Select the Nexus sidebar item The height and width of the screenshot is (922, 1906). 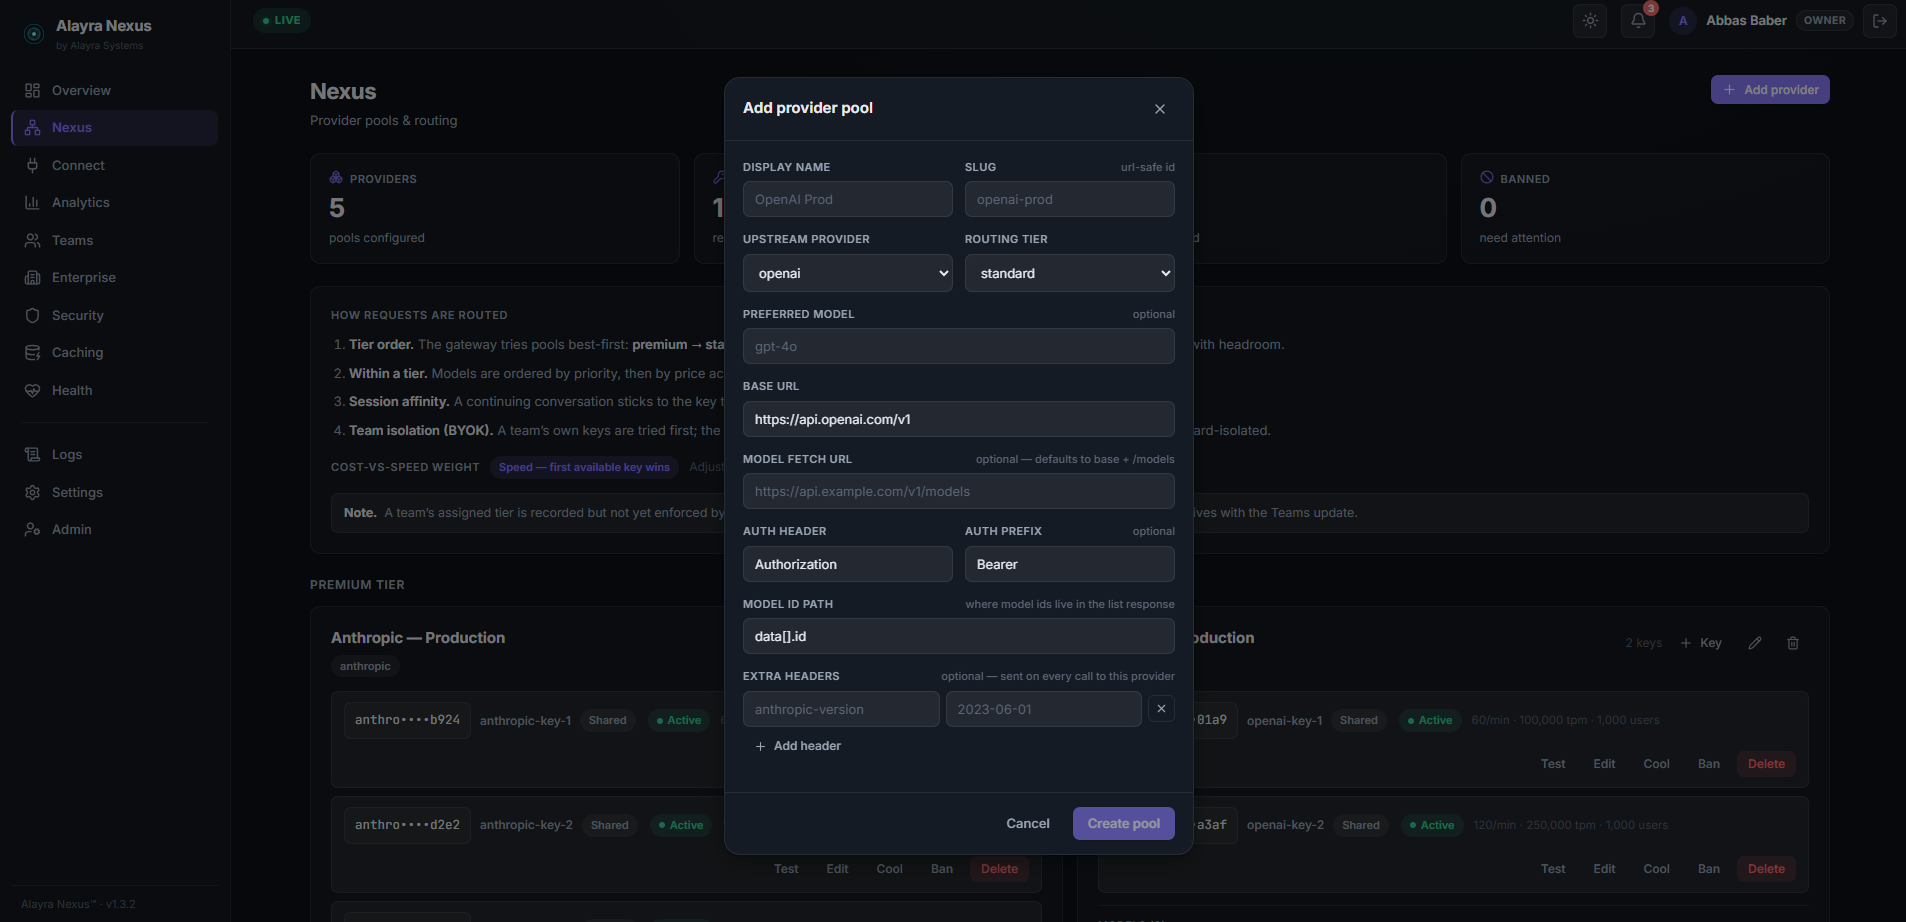[114, 128]
